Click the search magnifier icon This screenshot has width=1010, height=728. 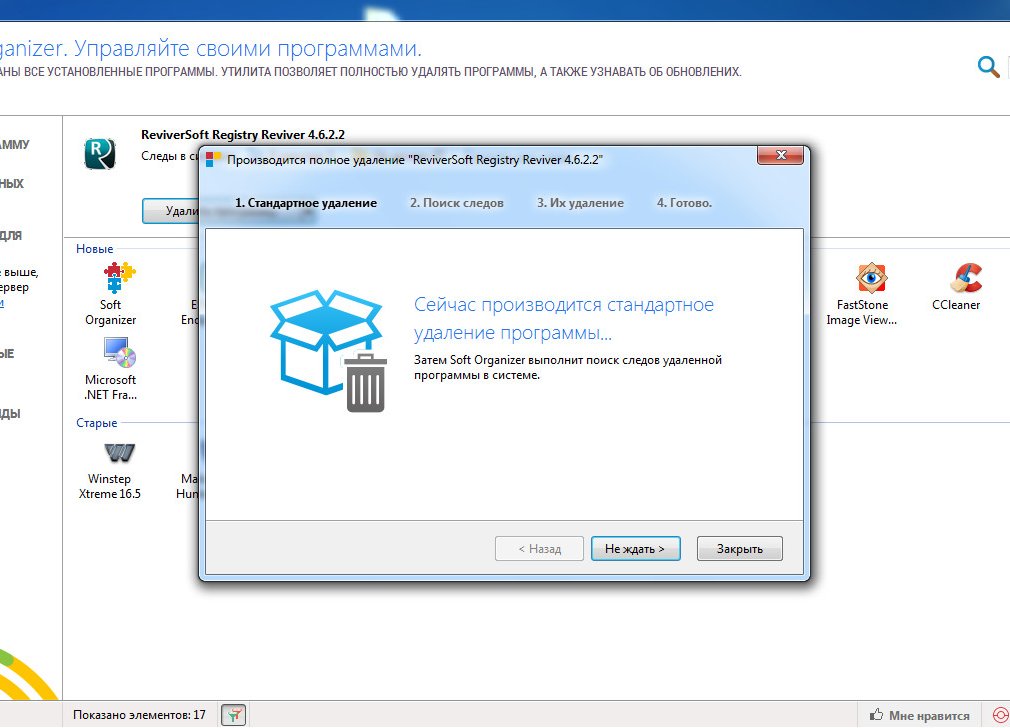click(x=988, y=66)
